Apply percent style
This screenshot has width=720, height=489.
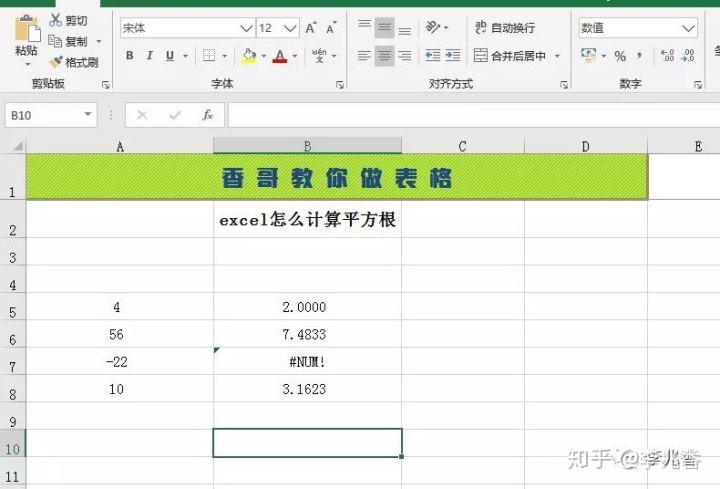click(x=620, y=56)
